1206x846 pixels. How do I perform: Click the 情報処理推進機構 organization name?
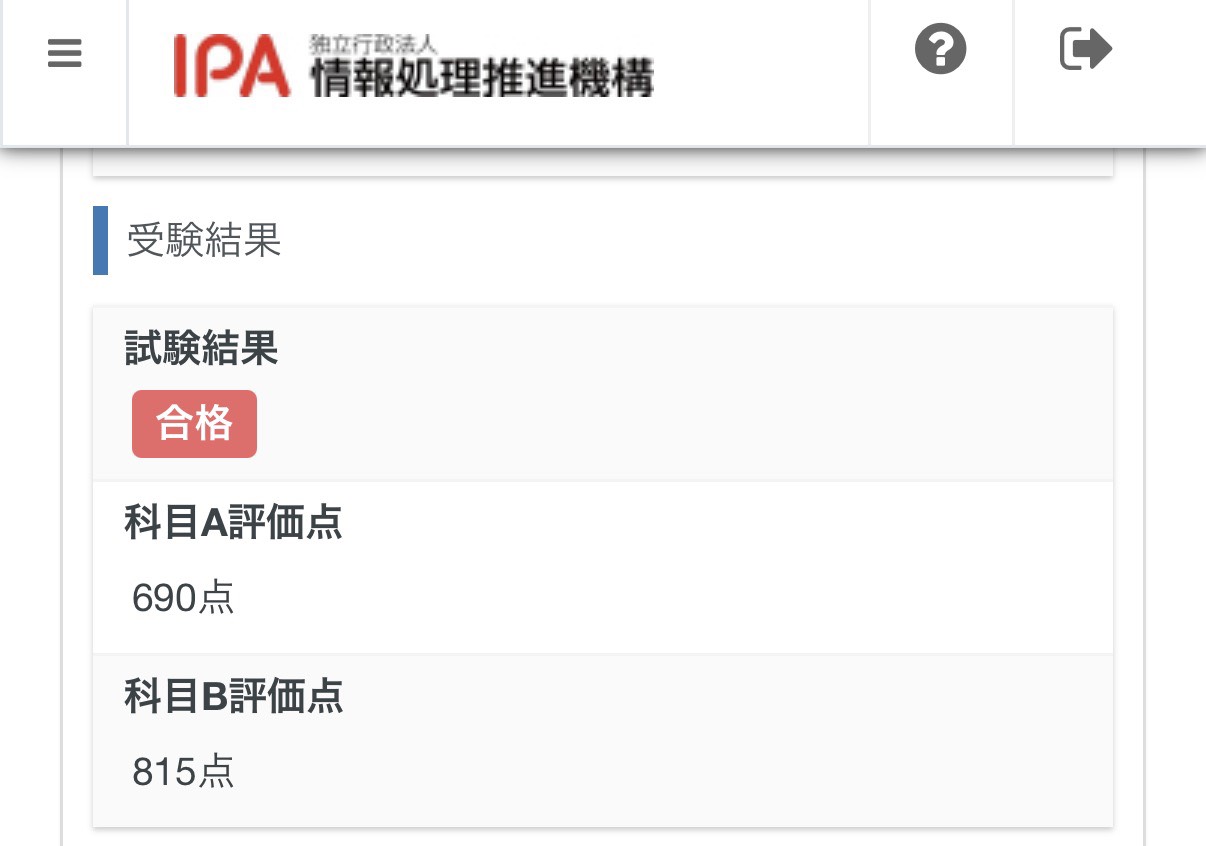tap(481, 77)
